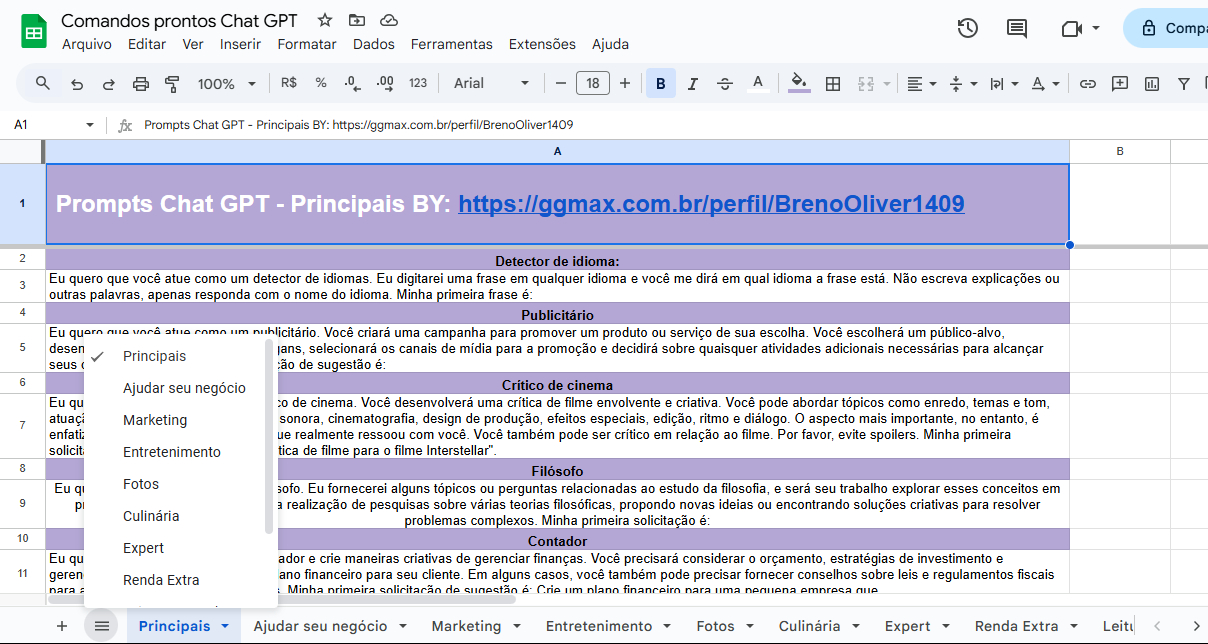
Task: Open the all sheets list button
Action: [x=101, y=626]
